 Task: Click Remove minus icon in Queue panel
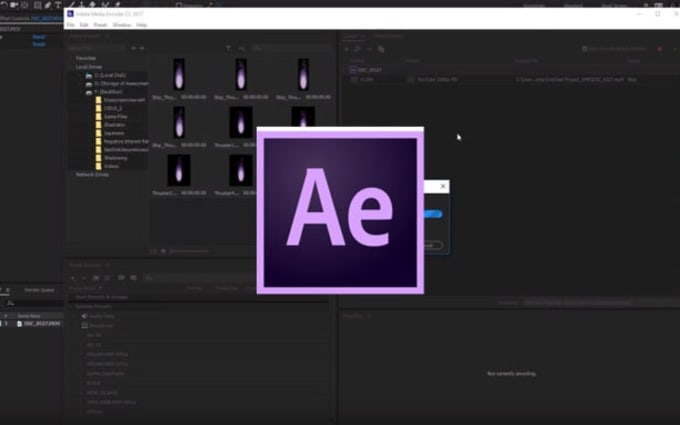(x=369, y=49)
